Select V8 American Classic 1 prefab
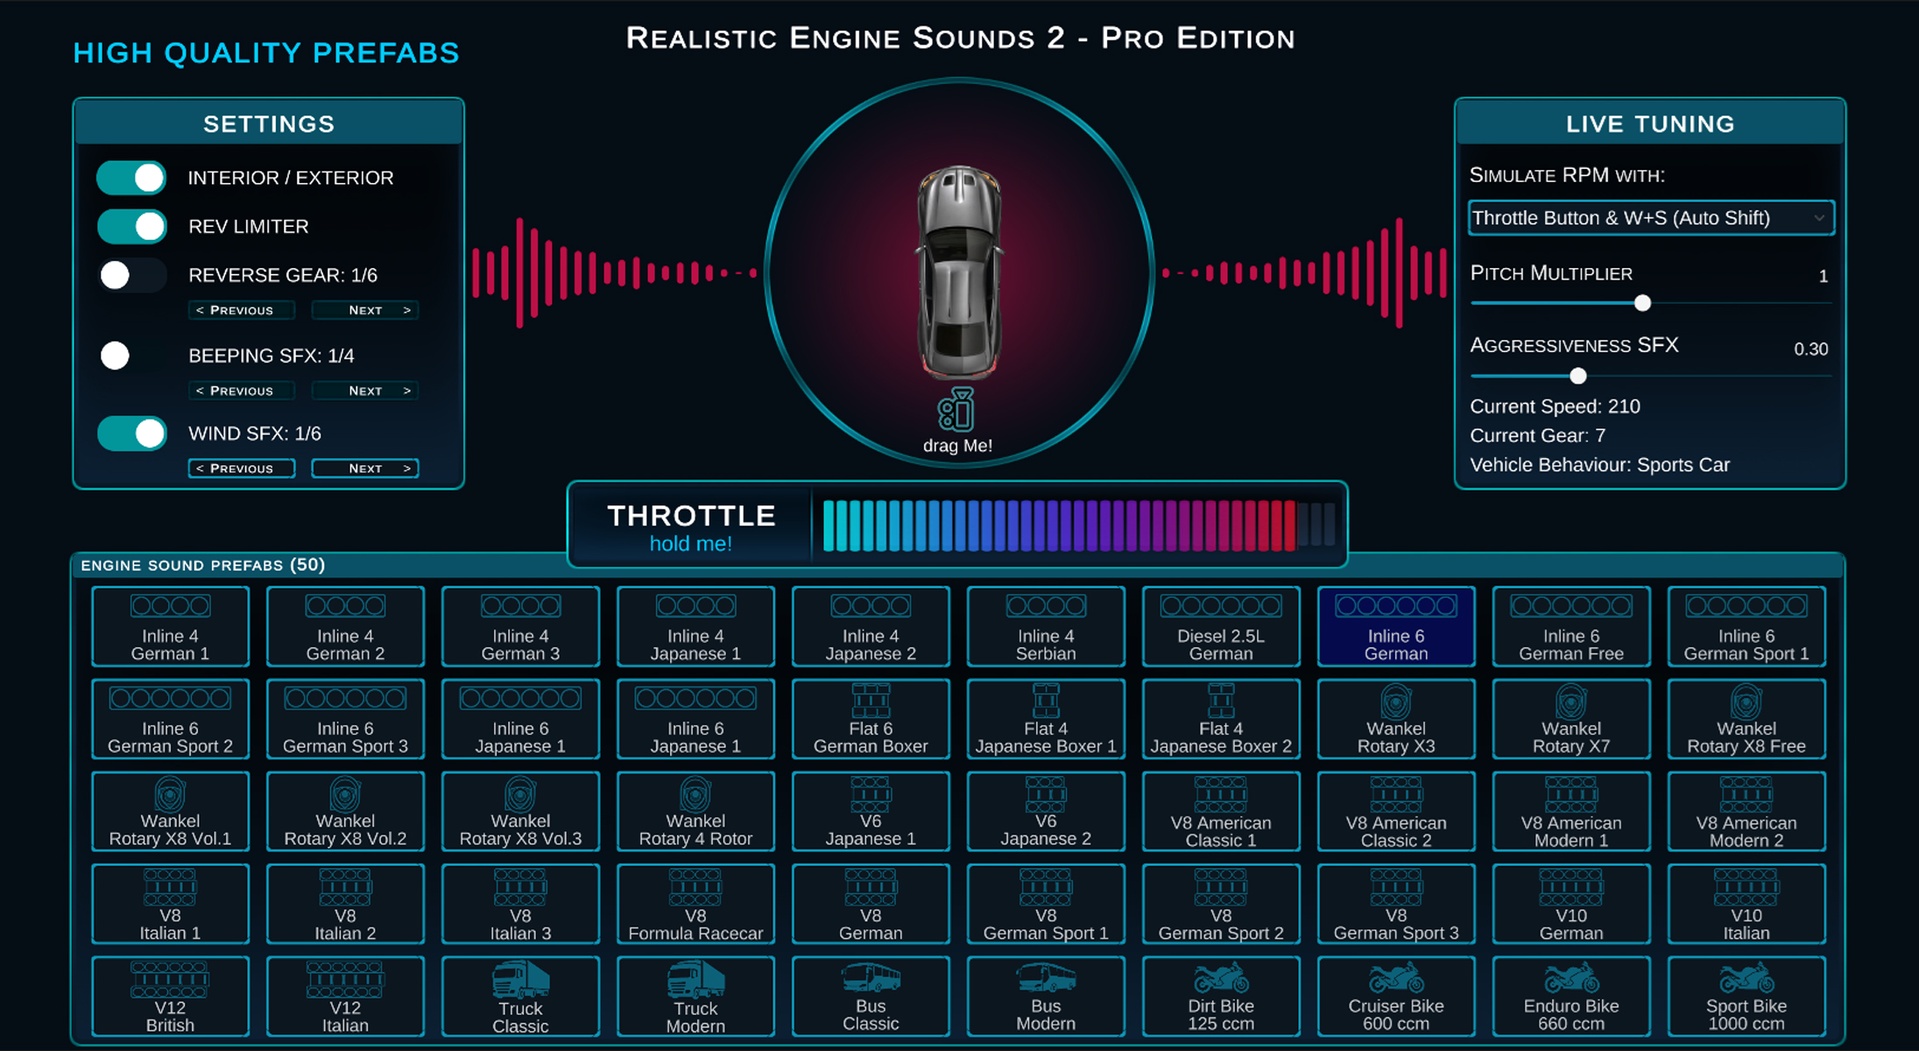 1221,811
